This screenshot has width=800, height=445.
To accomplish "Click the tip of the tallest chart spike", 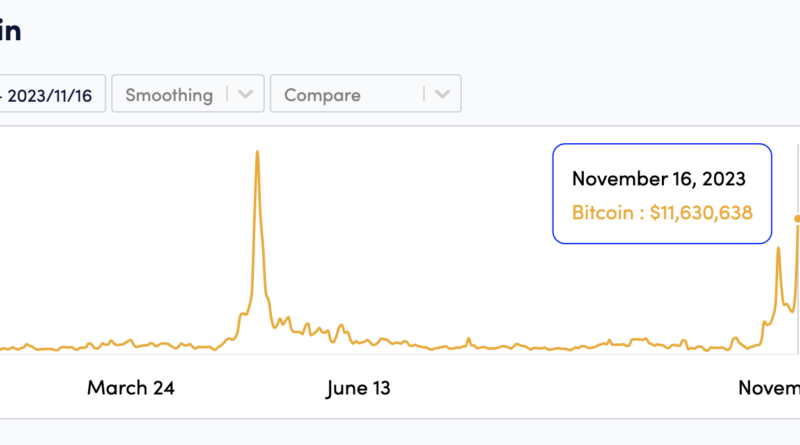I will (258, 152).
